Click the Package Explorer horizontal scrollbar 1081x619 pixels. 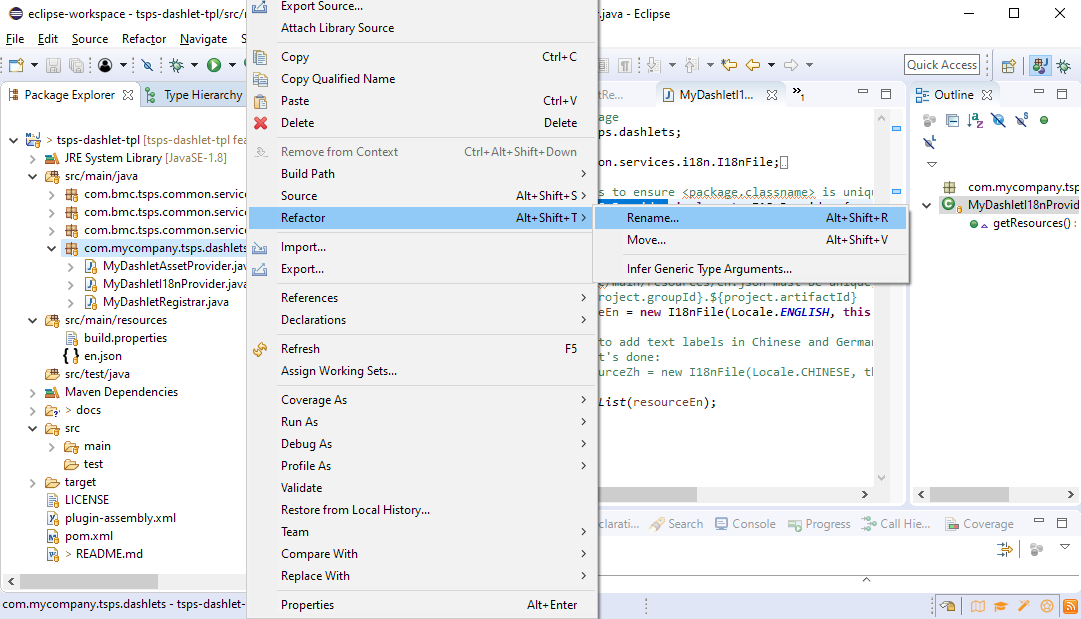89,581
